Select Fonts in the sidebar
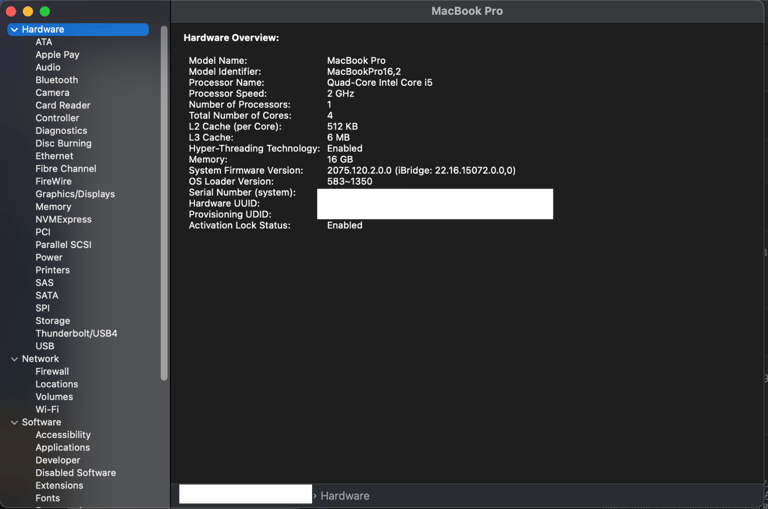This screenshot has width=768, height=509. coord(48,498)
